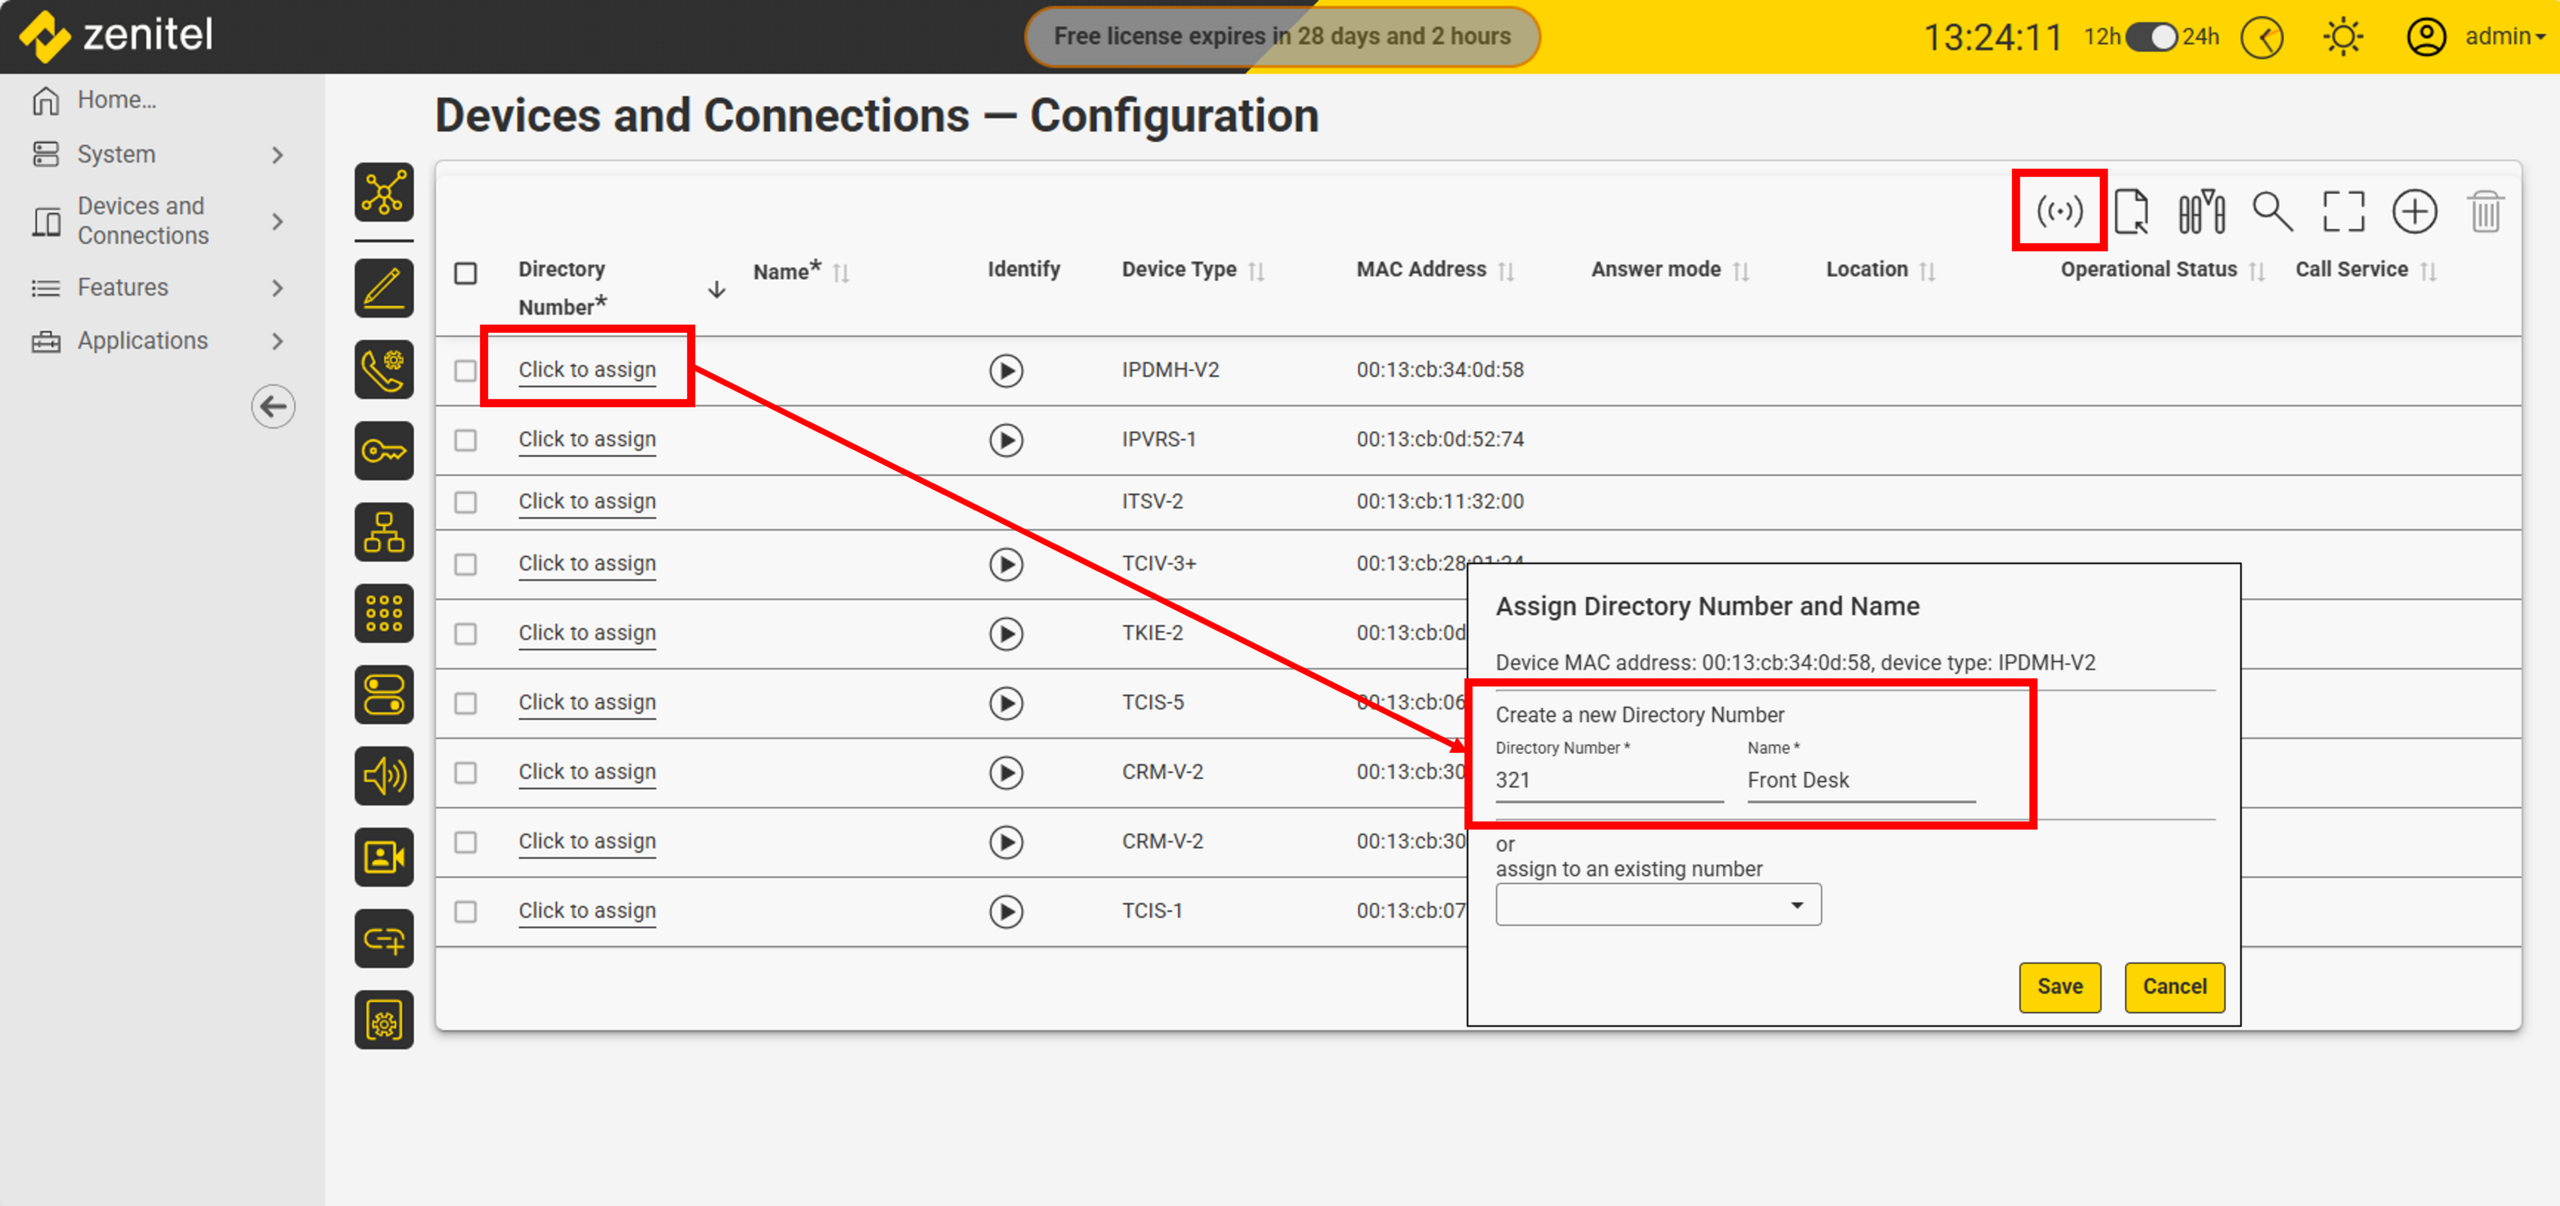Open the assign to existing number dropdown
Viewport: 2560px width, 1206px height.
(1657, 905)
